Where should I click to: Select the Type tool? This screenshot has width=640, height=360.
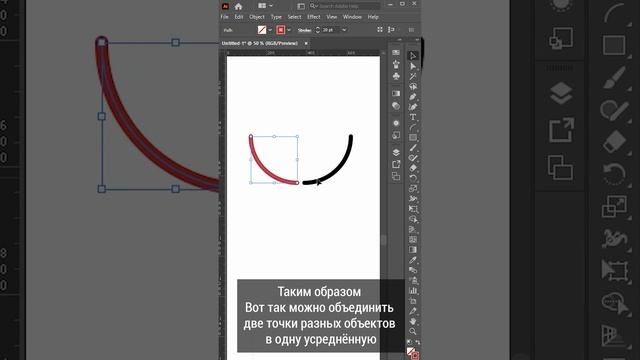click(x=413, y=117)
